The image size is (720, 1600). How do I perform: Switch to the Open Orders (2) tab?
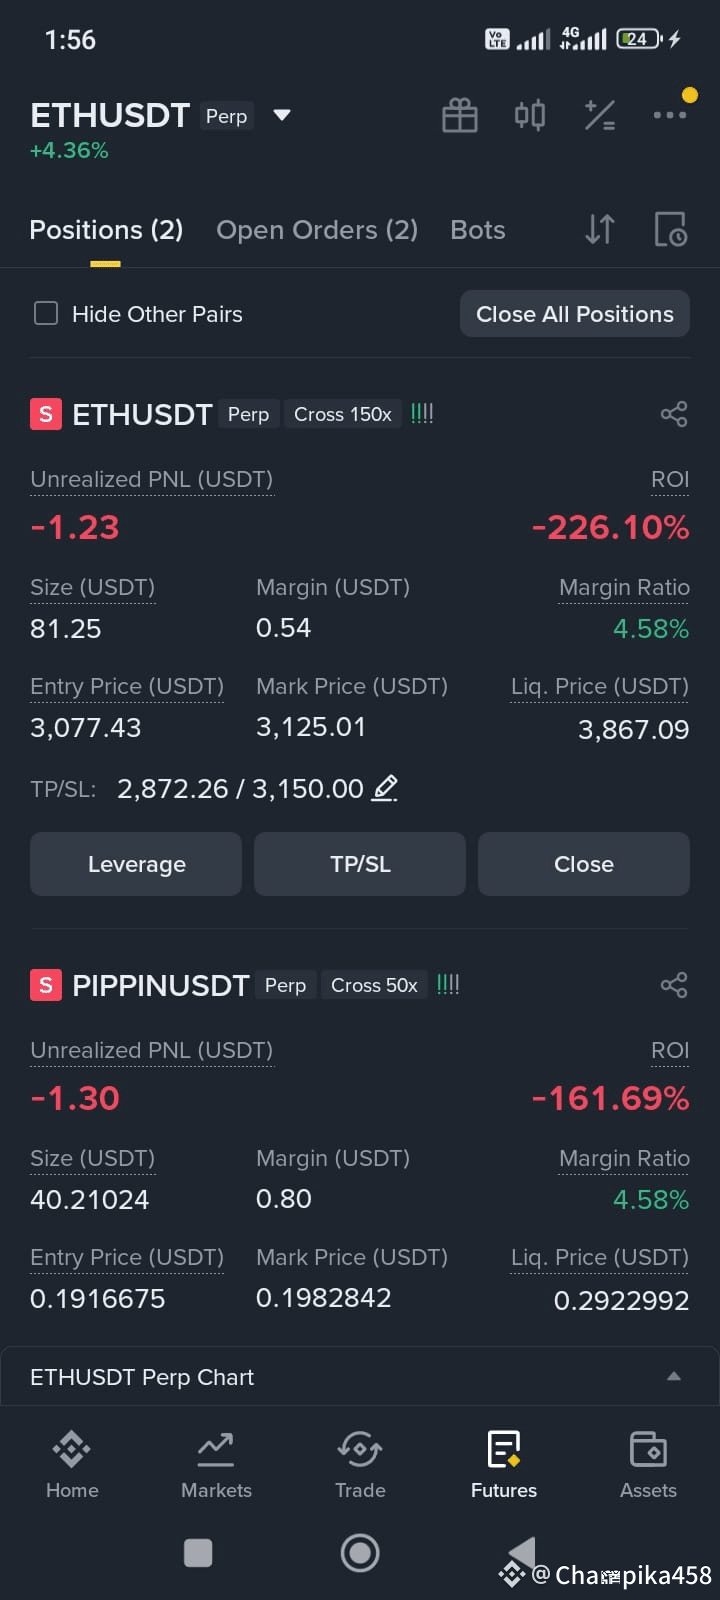(x=317, y=230)
